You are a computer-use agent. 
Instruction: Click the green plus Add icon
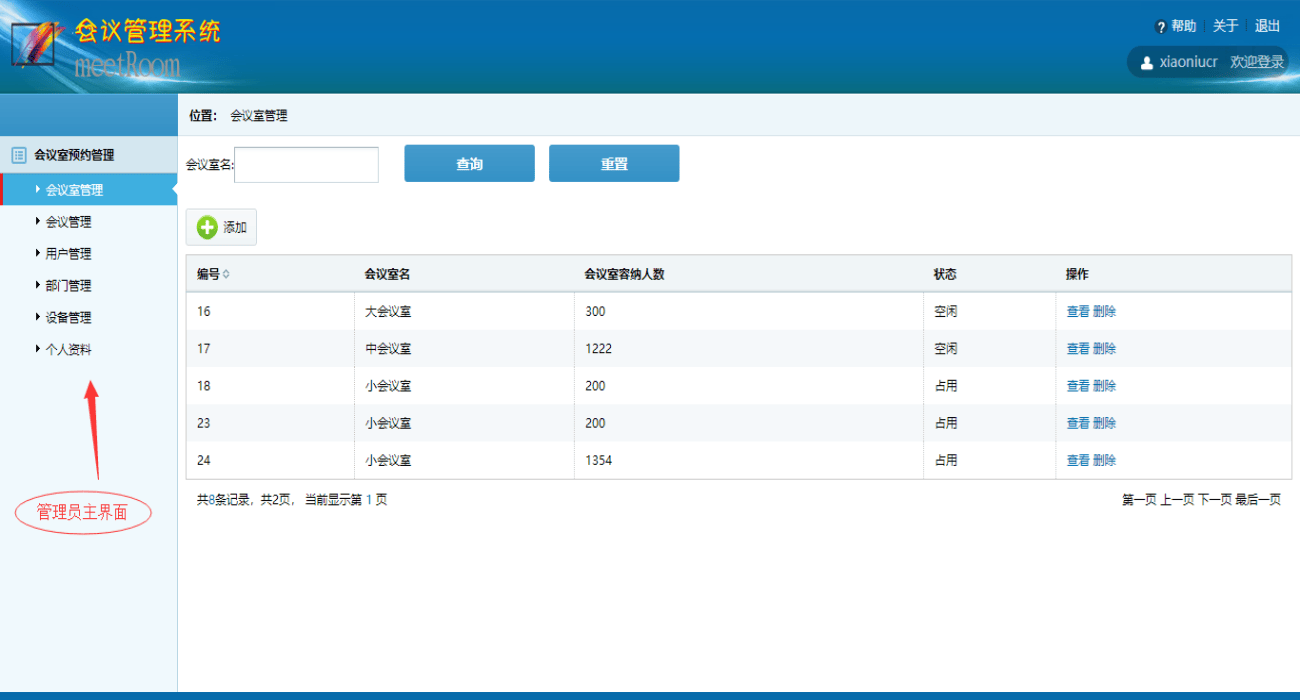pyautogui.click(x=207, y=226)
